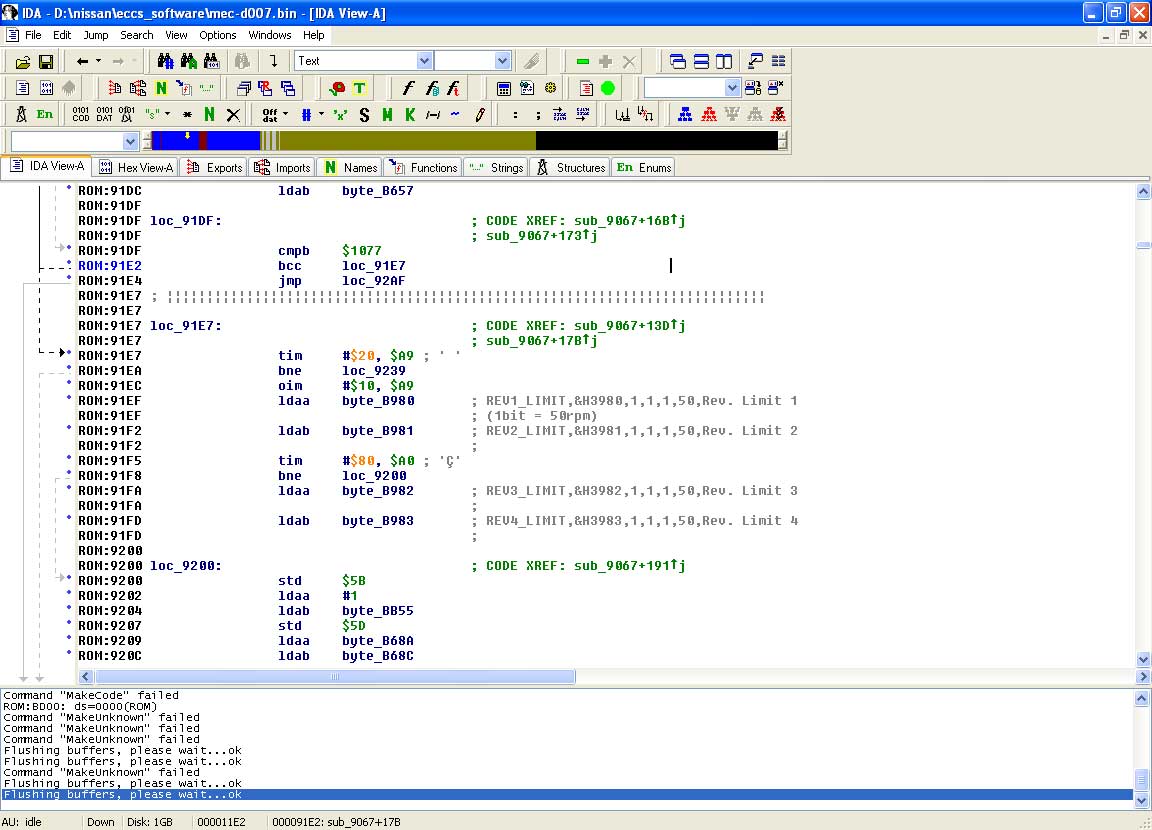
Task: Click the calculator icon in toolbar
Action: pyautogui.click(x=504, y=88)
